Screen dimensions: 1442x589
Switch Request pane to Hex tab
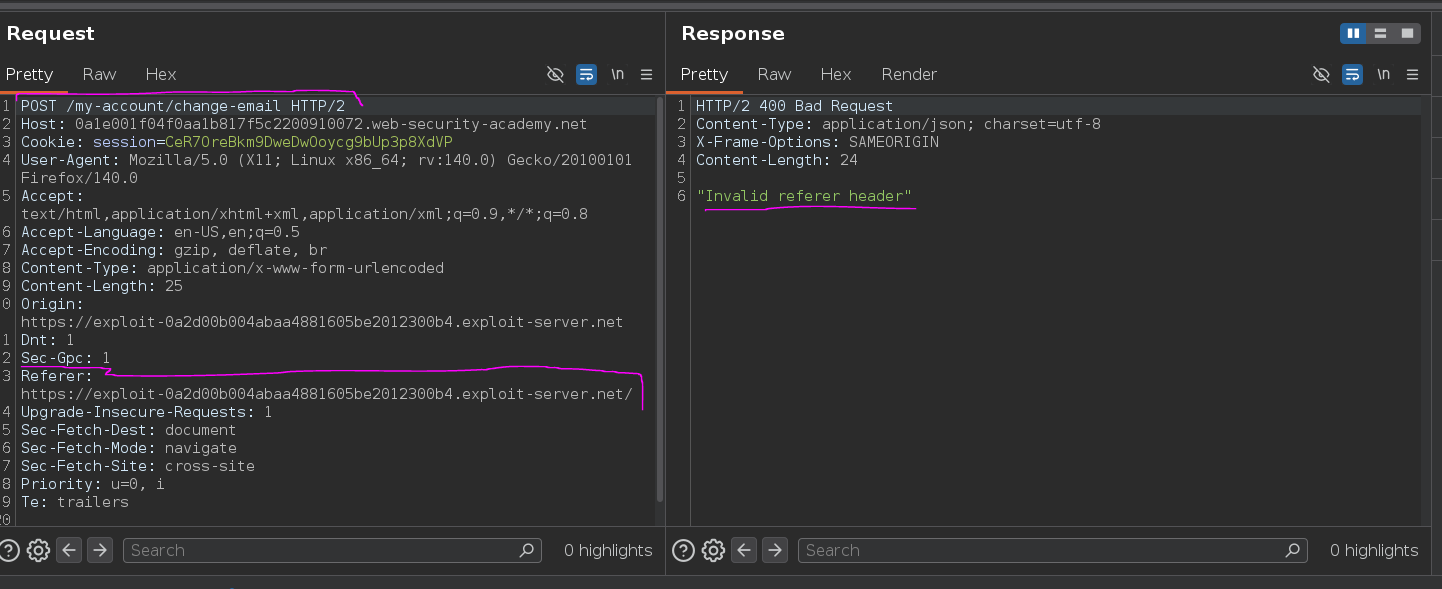pyautogui.click(x=161, y=74)
